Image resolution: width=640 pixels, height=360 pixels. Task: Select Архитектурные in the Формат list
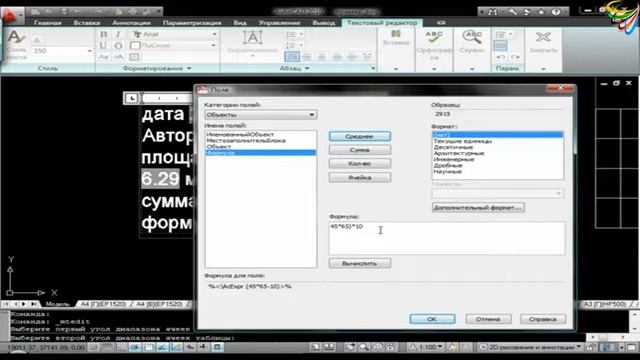(459, 153)
